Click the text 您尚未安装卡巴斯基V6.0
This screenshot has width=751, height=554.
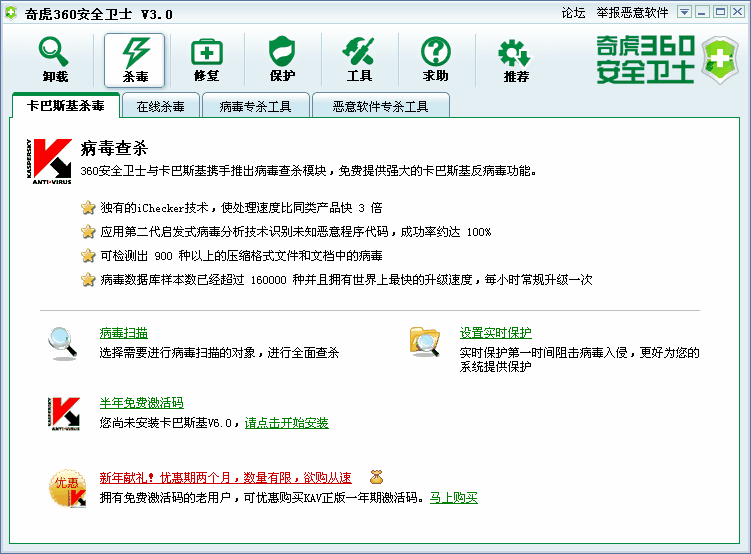click(166, 423)
